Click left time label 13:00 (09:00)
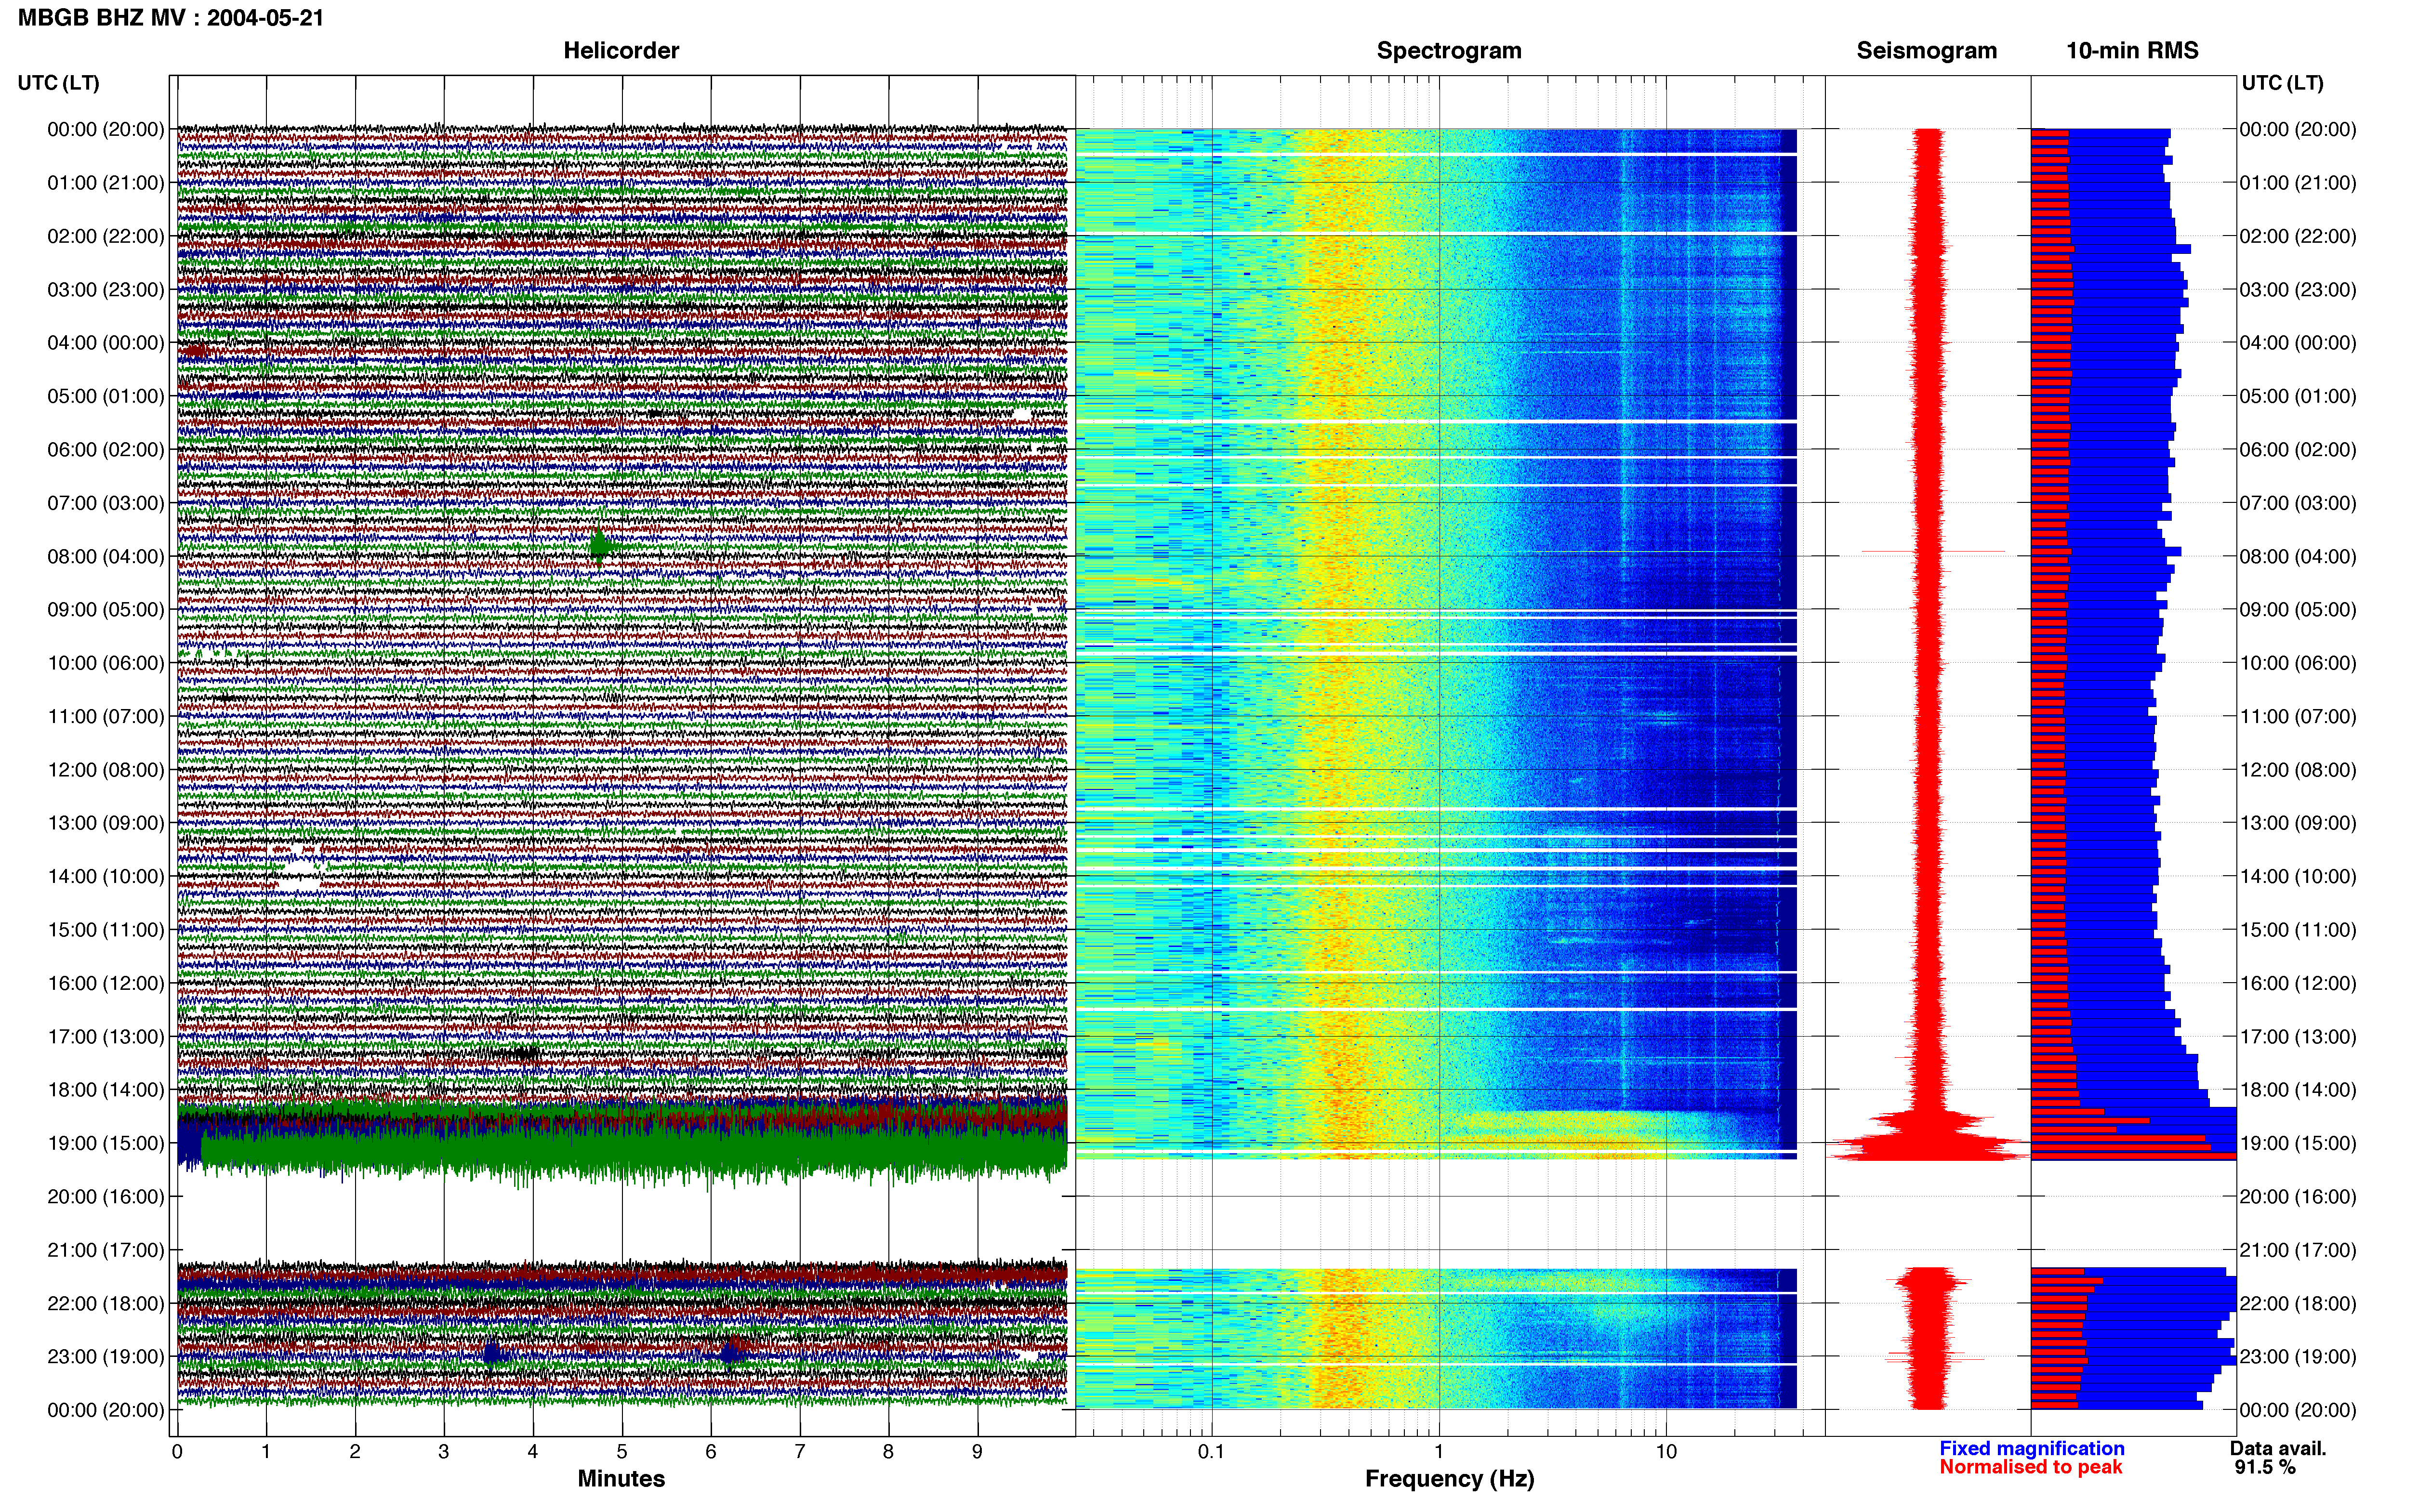Screen dimensions: 2418x1512 pyautogui.click(x=106, y=822)
